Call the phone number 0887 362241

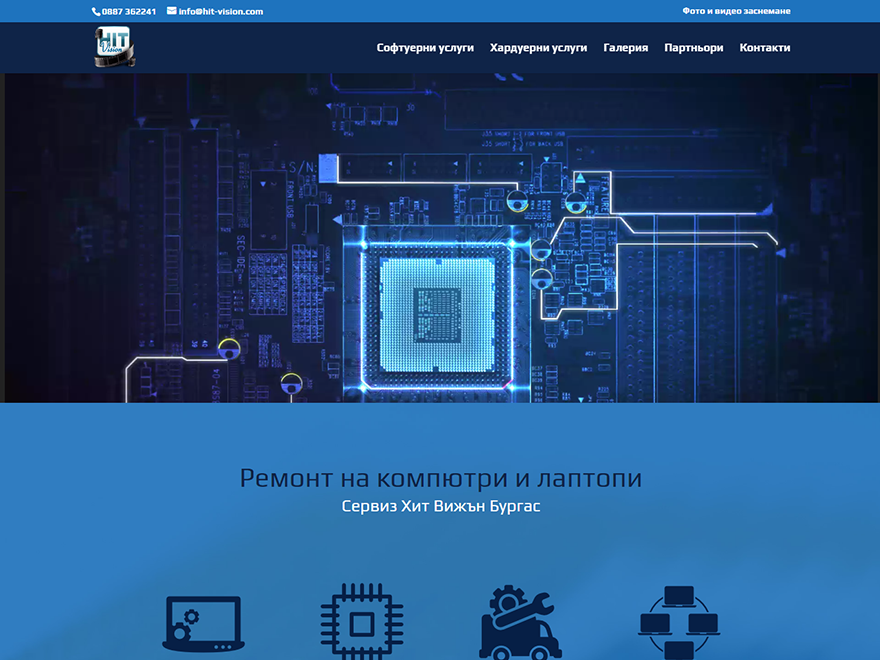[129, 11]
